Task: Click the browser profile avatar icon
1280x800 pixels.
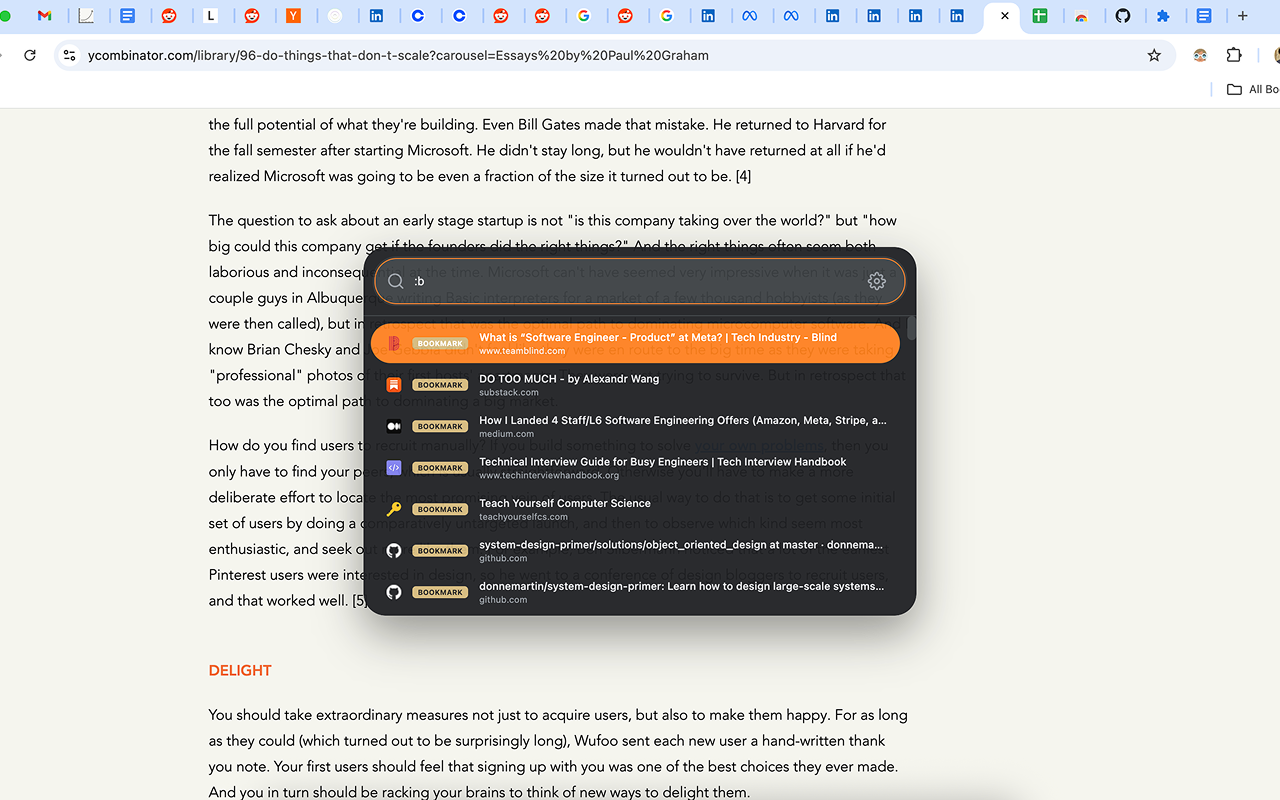Action: coord(1198,55)
